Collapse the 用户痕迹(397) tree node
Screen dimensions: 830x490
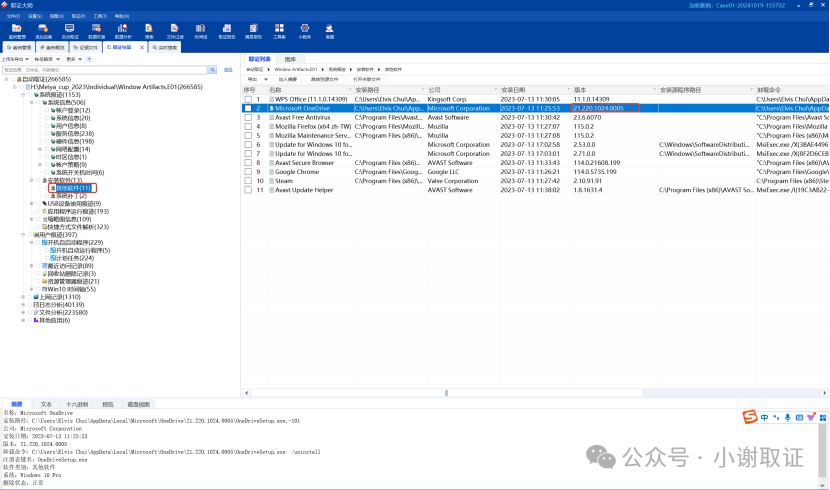(x=23, y=235)
